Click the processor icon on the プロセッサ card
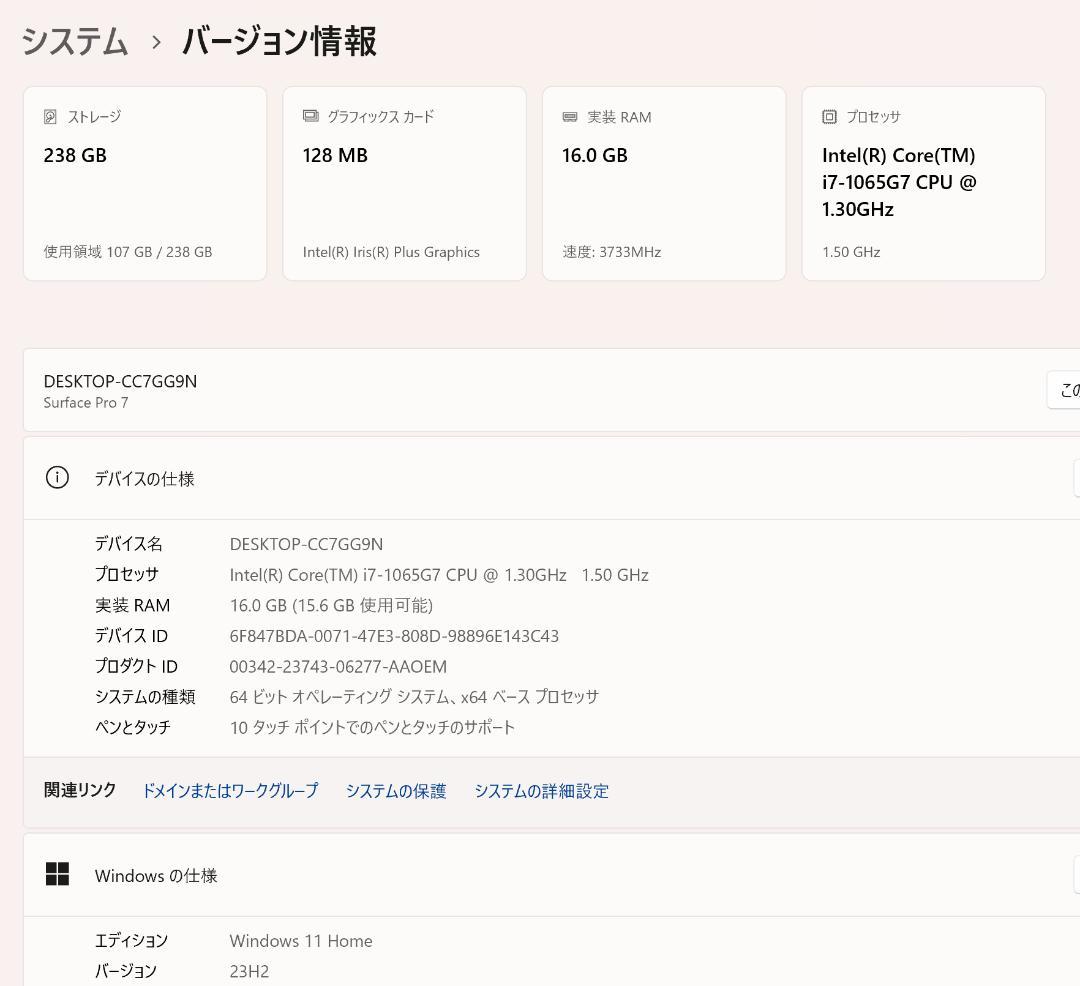 click(x=829, y=117)
